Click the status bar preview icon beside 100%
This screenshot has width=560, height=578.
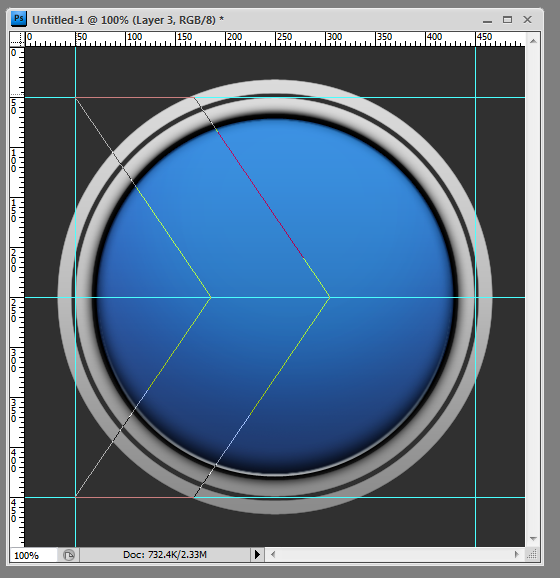click(69, 554)
